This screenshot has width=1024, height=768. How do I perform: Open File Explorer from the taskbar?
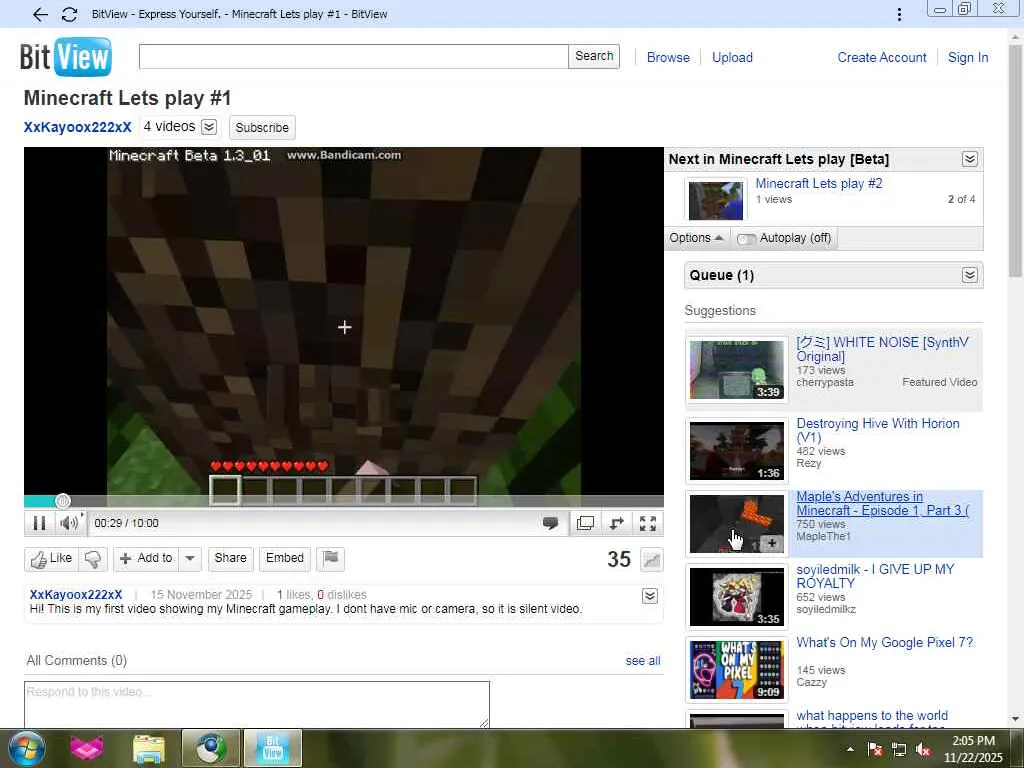pos(149,748)
